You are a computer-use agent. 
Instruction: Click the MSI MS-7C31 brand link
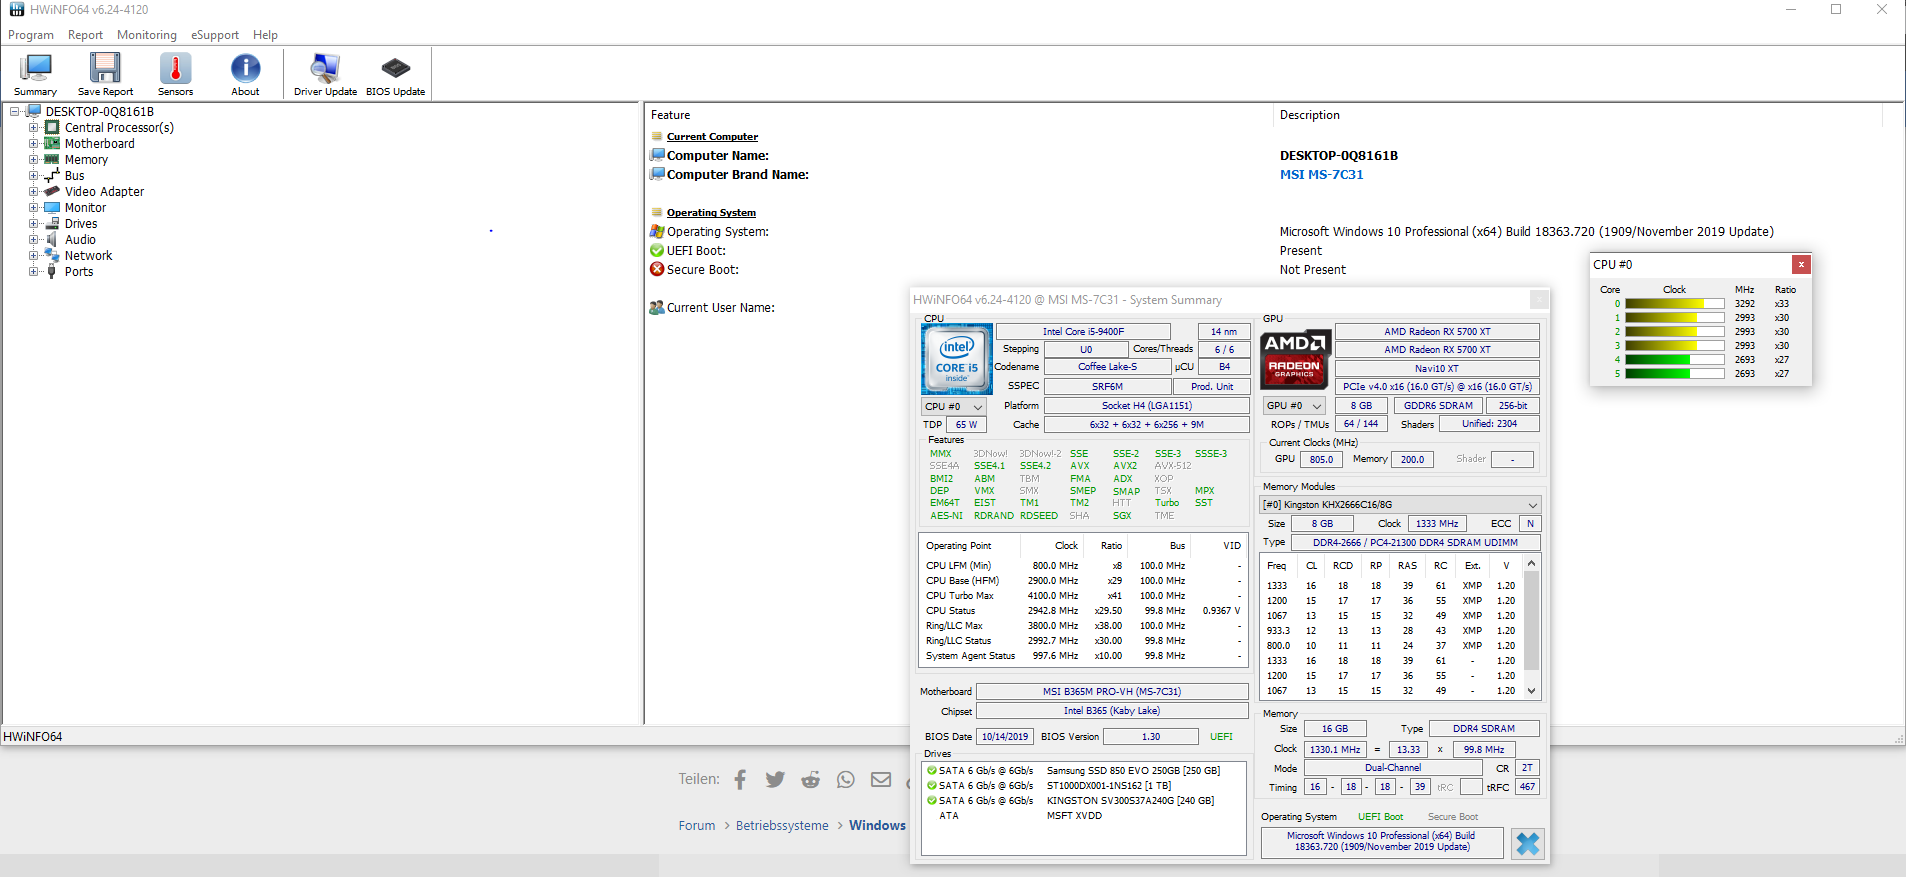coord(1321,175)
